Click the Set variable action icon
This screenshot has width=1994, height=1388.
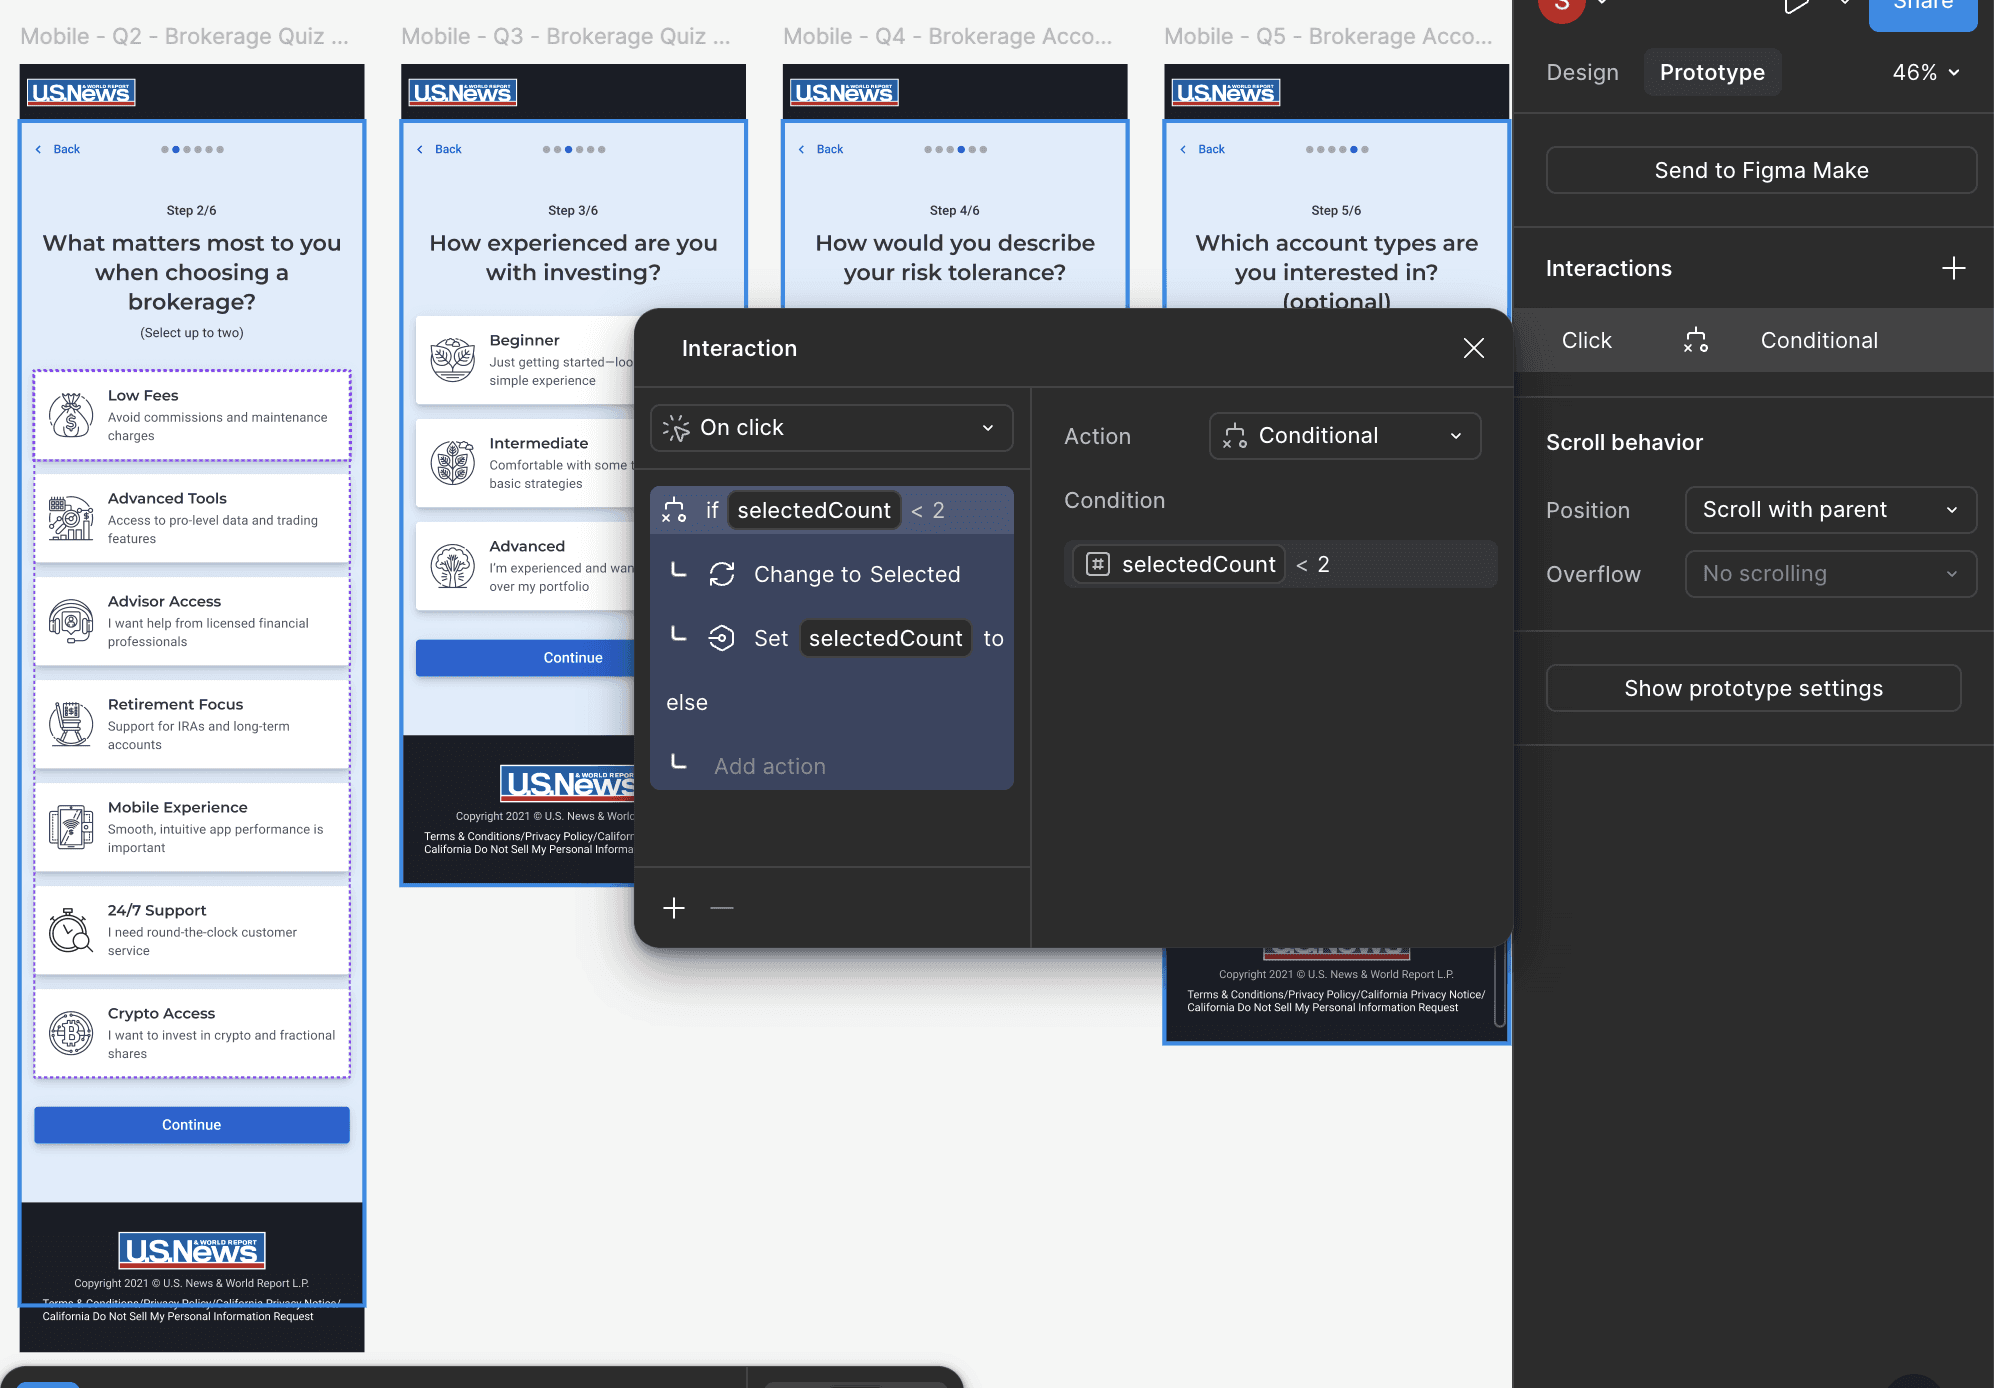[x=722, y=638]
